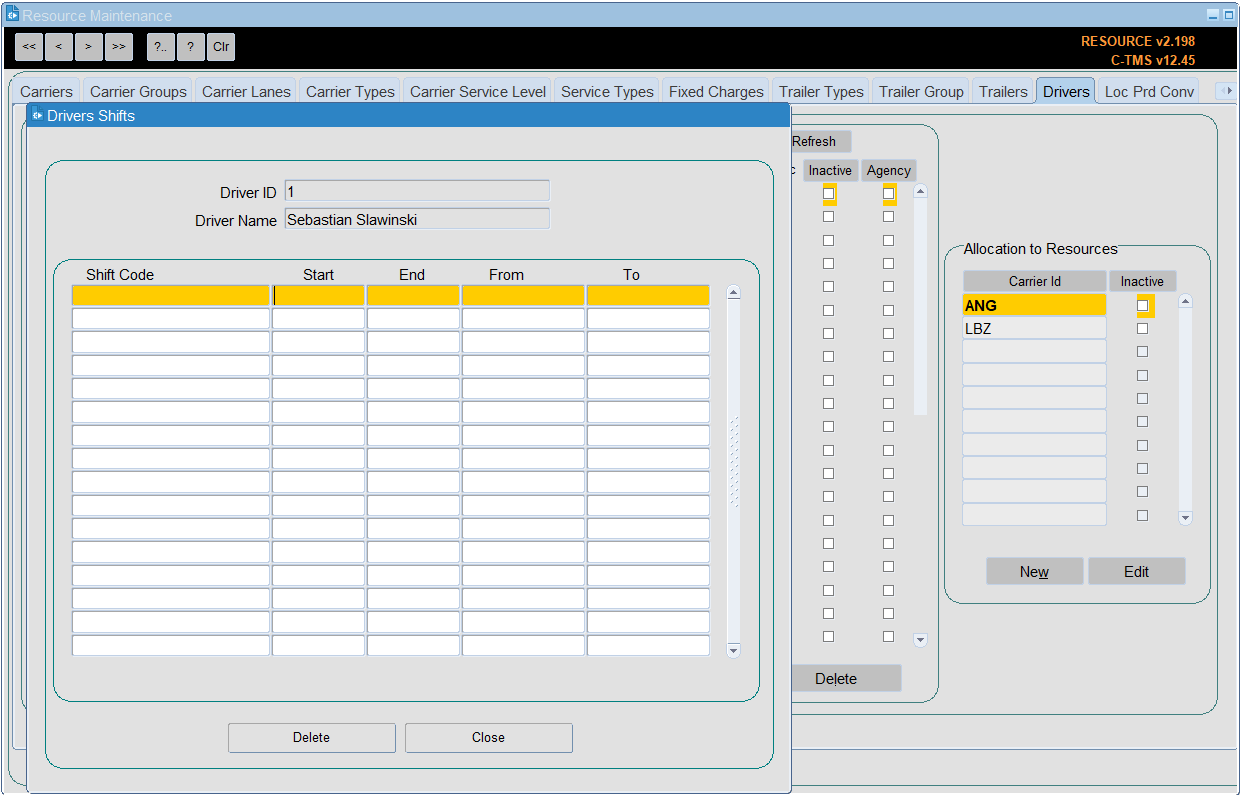This screenshot has height=795, width=1240.
Task: Click the previous record < button
Action: click(x=59, y=47)
